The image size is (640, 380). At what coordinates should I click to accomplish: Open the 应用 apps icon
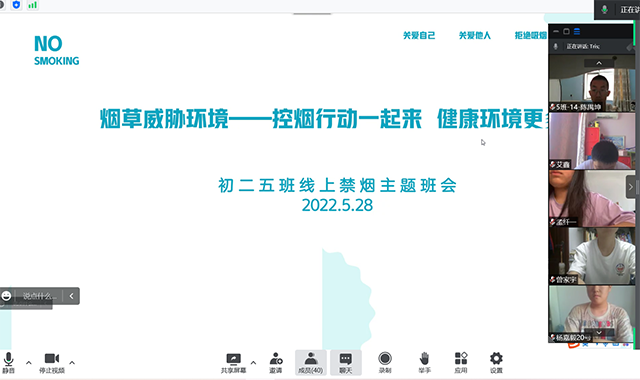[x=461, y=363]
